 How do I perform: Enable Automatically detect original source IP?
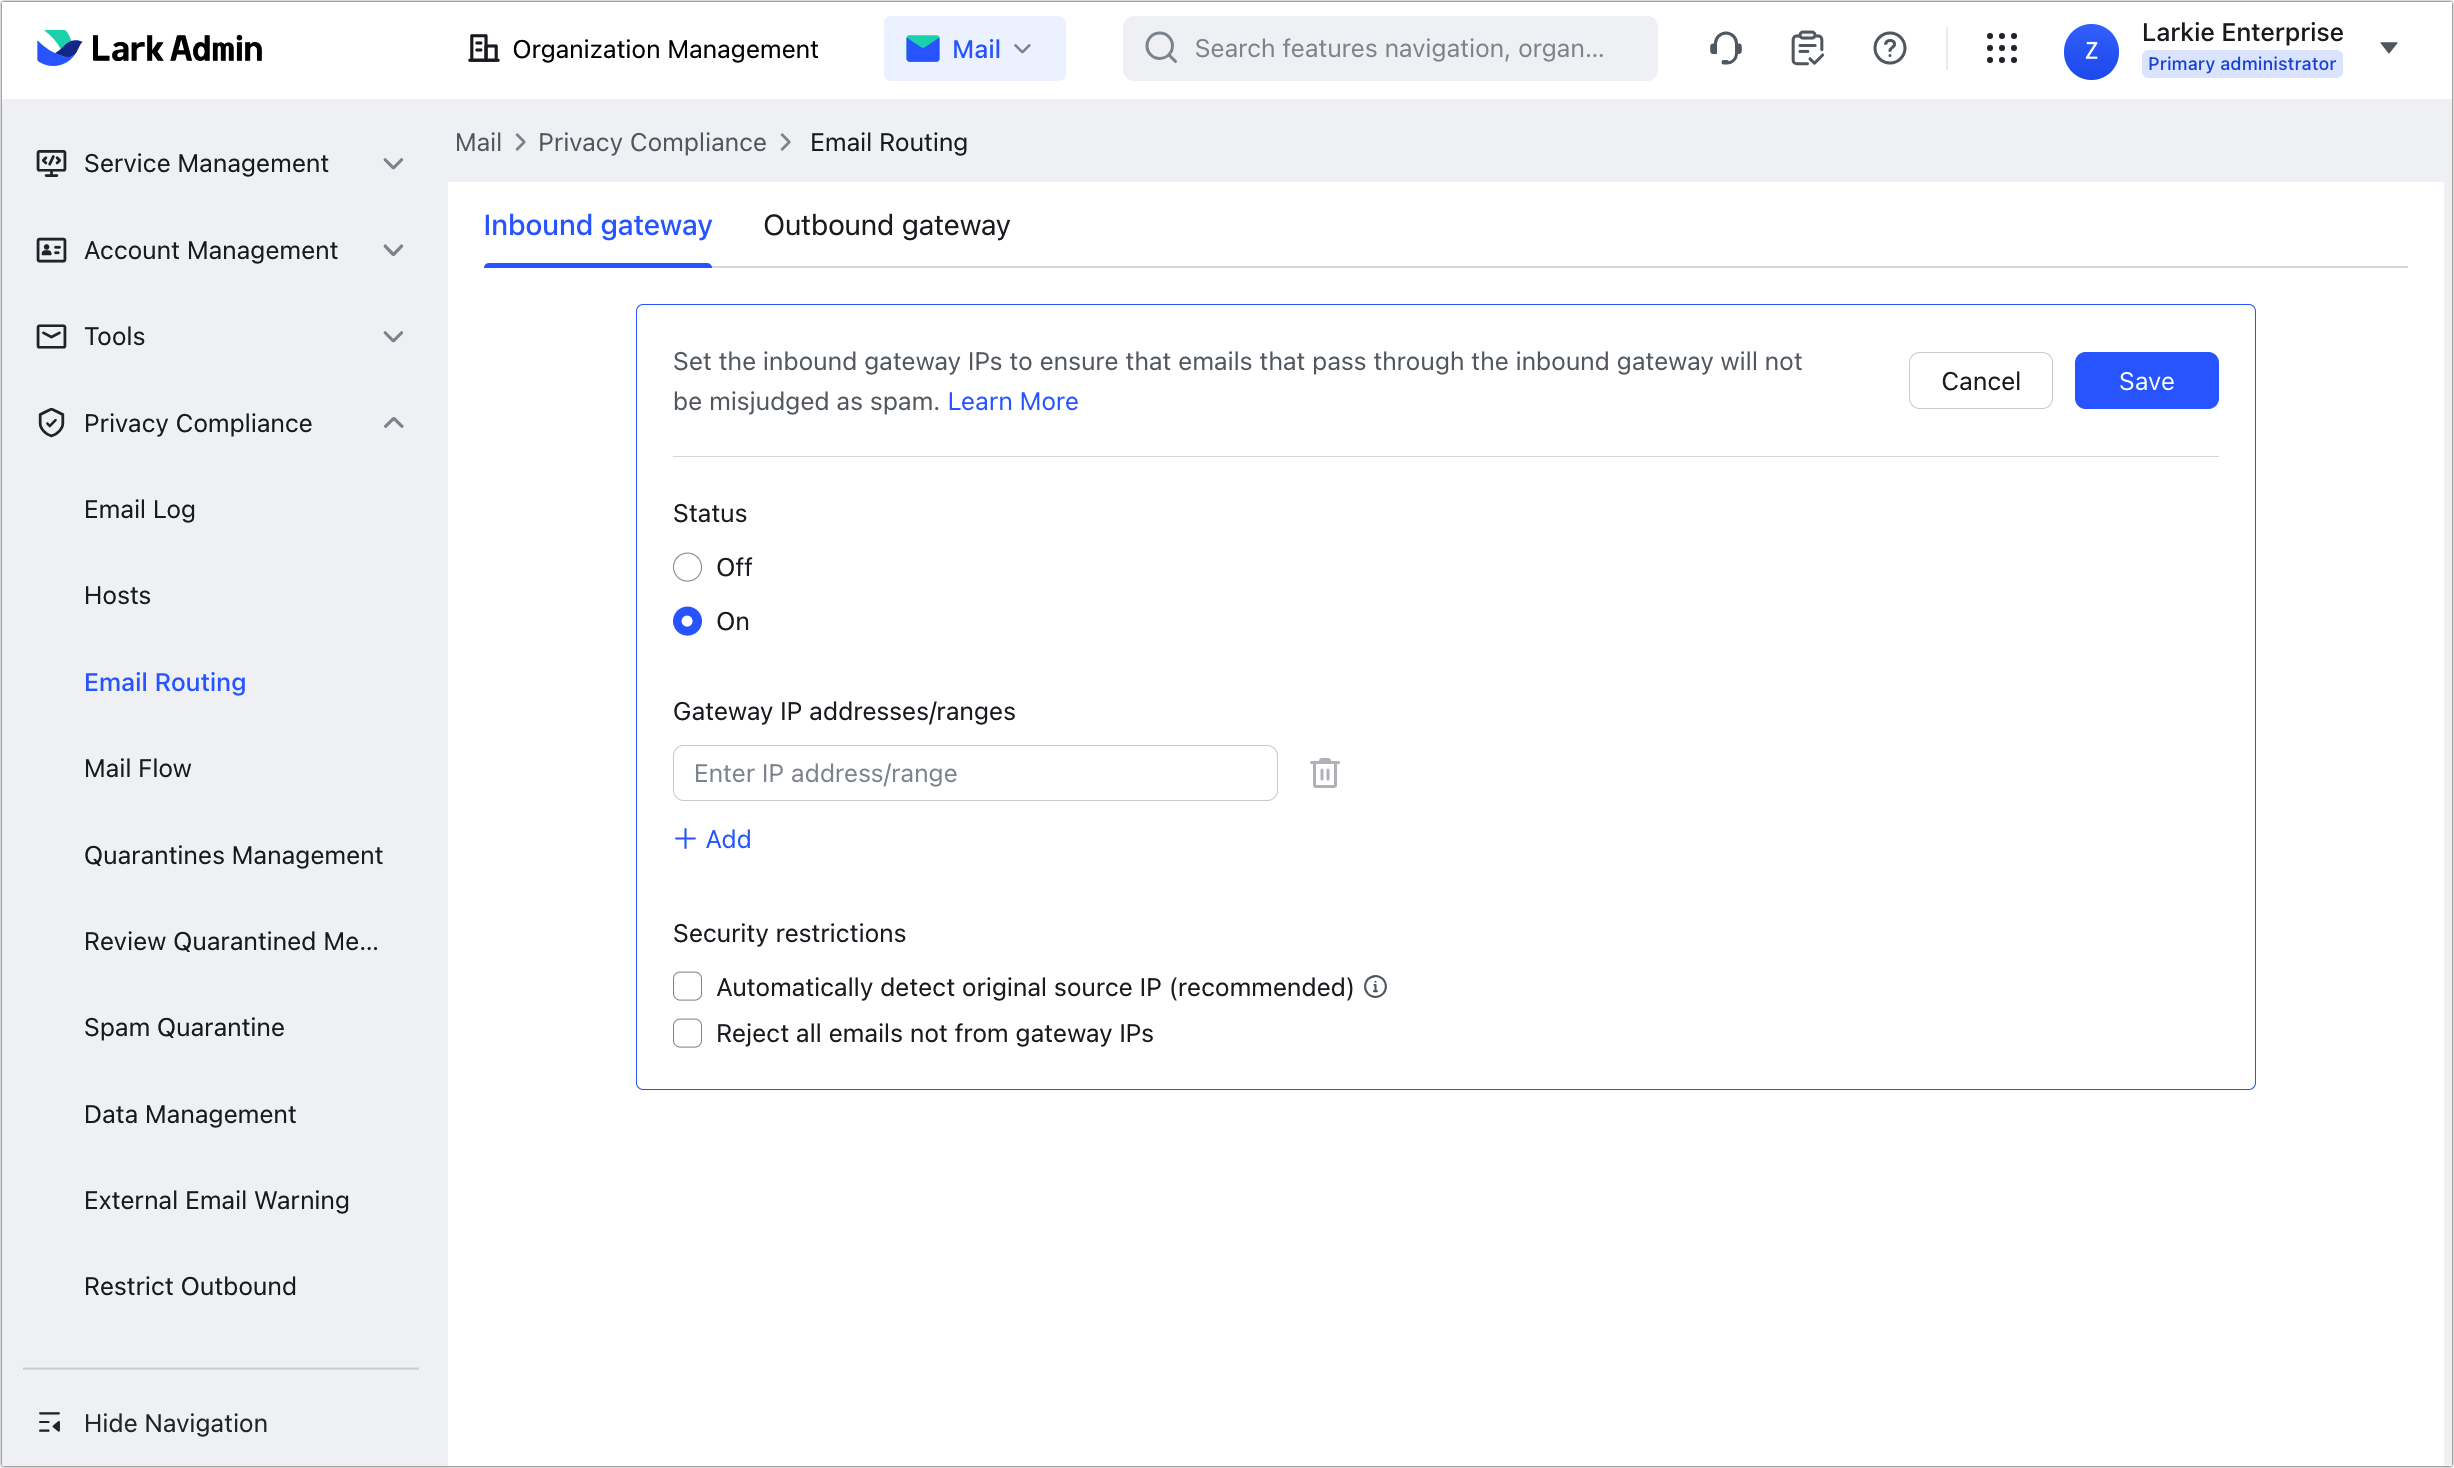pos(687,986)
